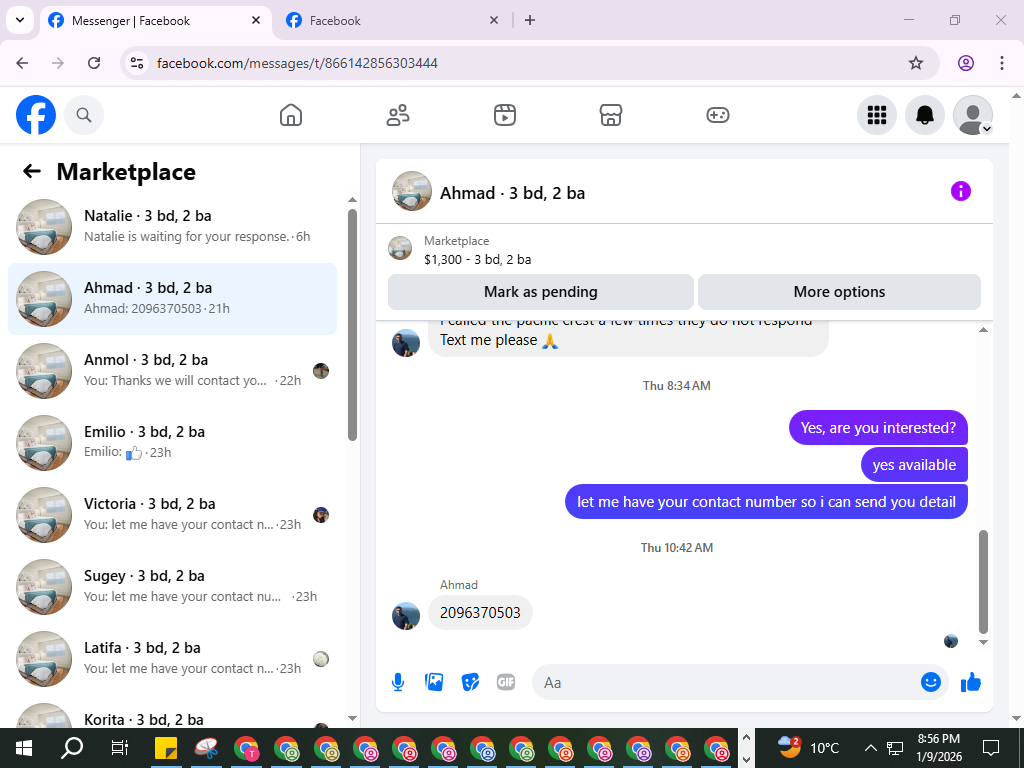Switch to the second Facebook browser tab

[394, 20]
